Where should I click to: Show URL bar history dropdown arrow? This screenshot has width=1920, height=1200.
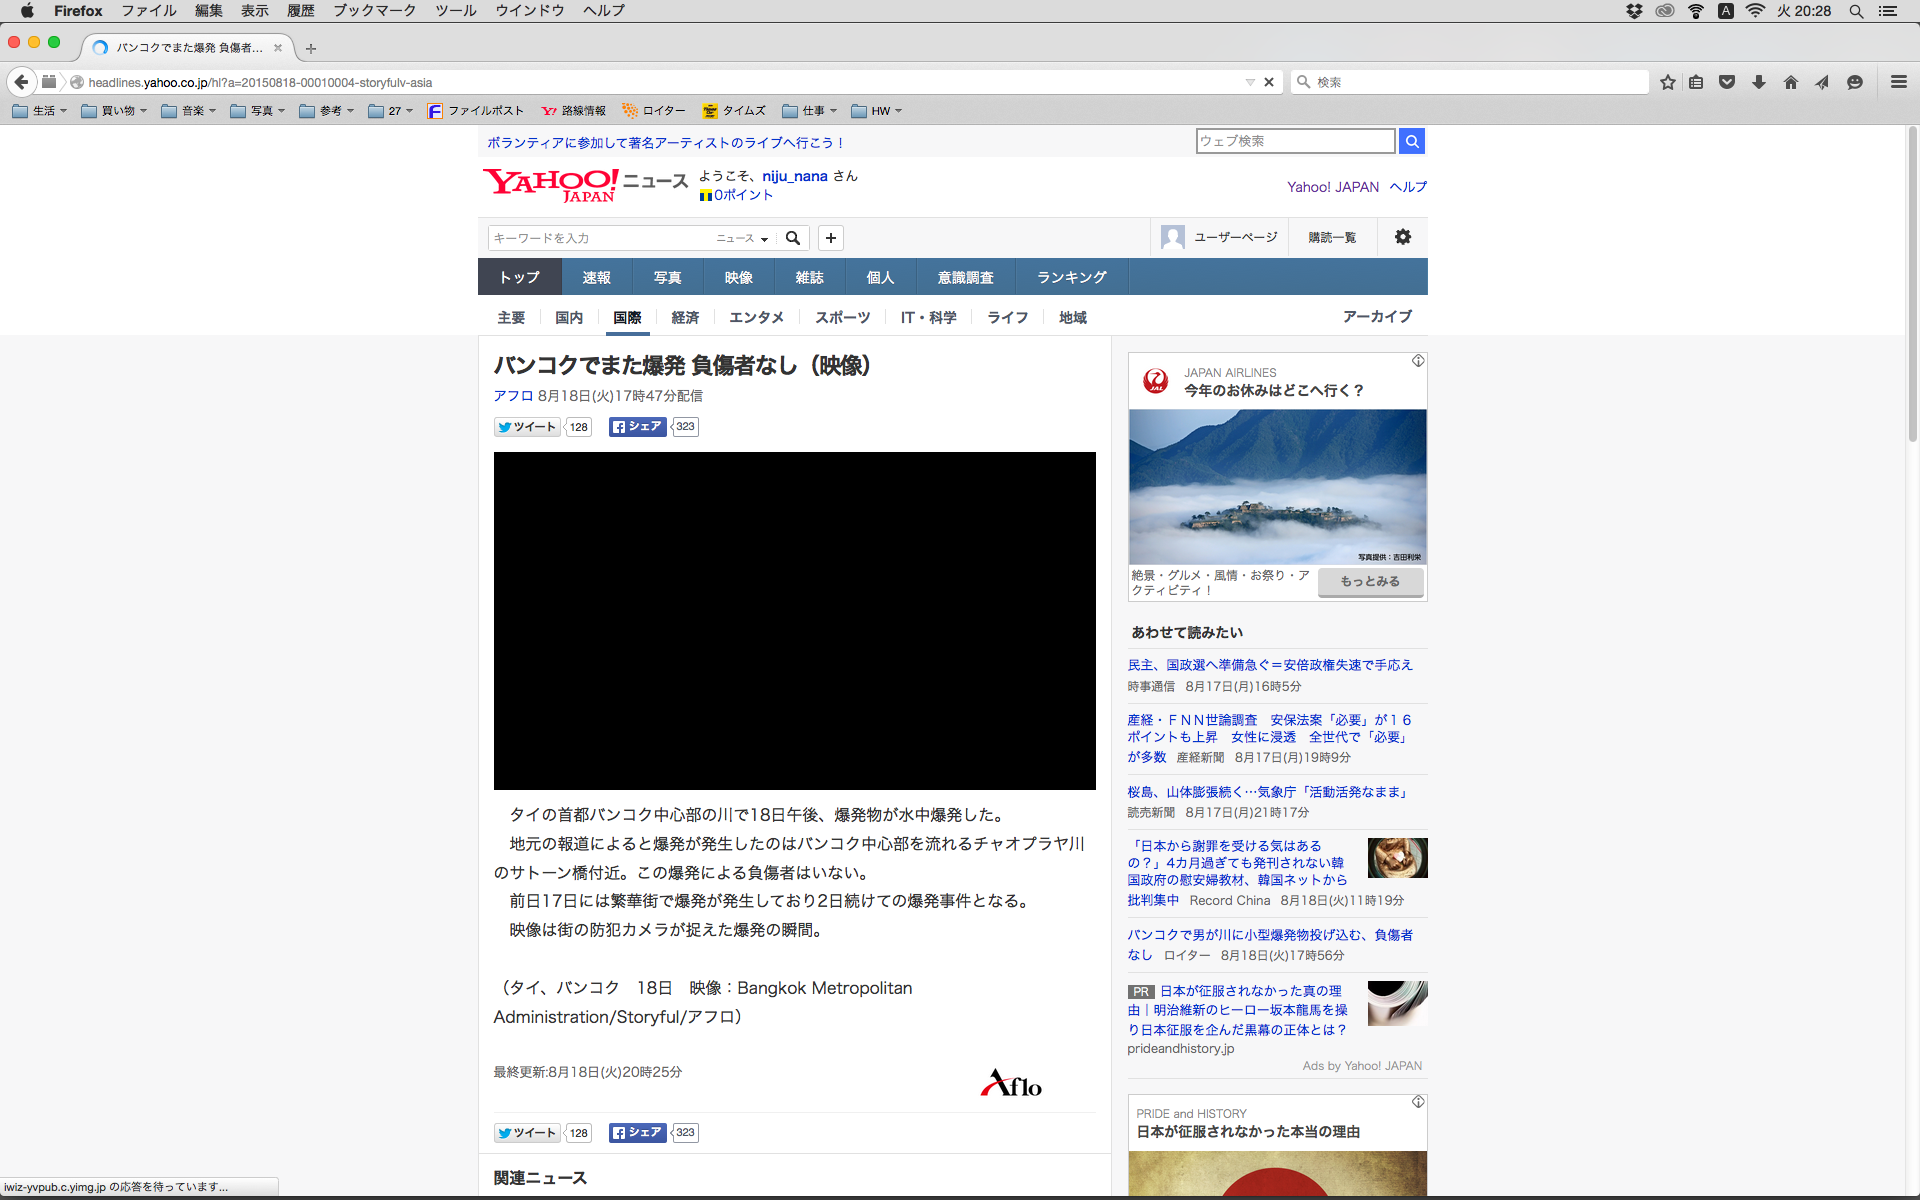1250,82
